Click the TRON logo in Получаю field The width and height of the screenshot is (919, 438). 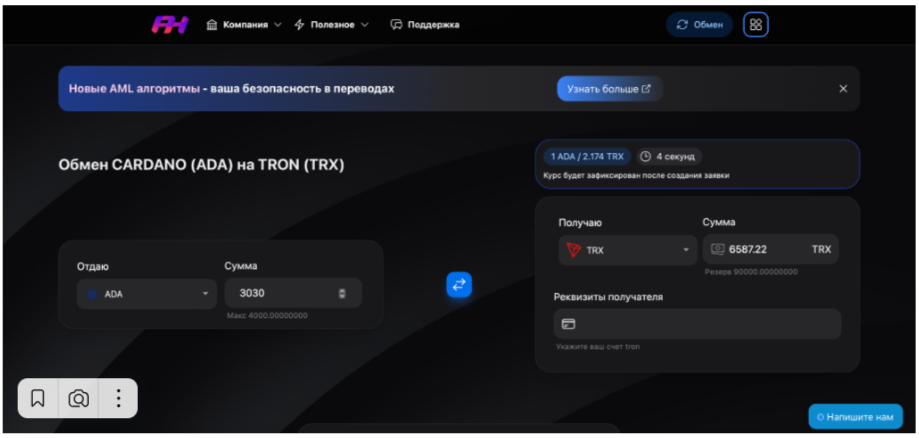click(x=573, y=250)
